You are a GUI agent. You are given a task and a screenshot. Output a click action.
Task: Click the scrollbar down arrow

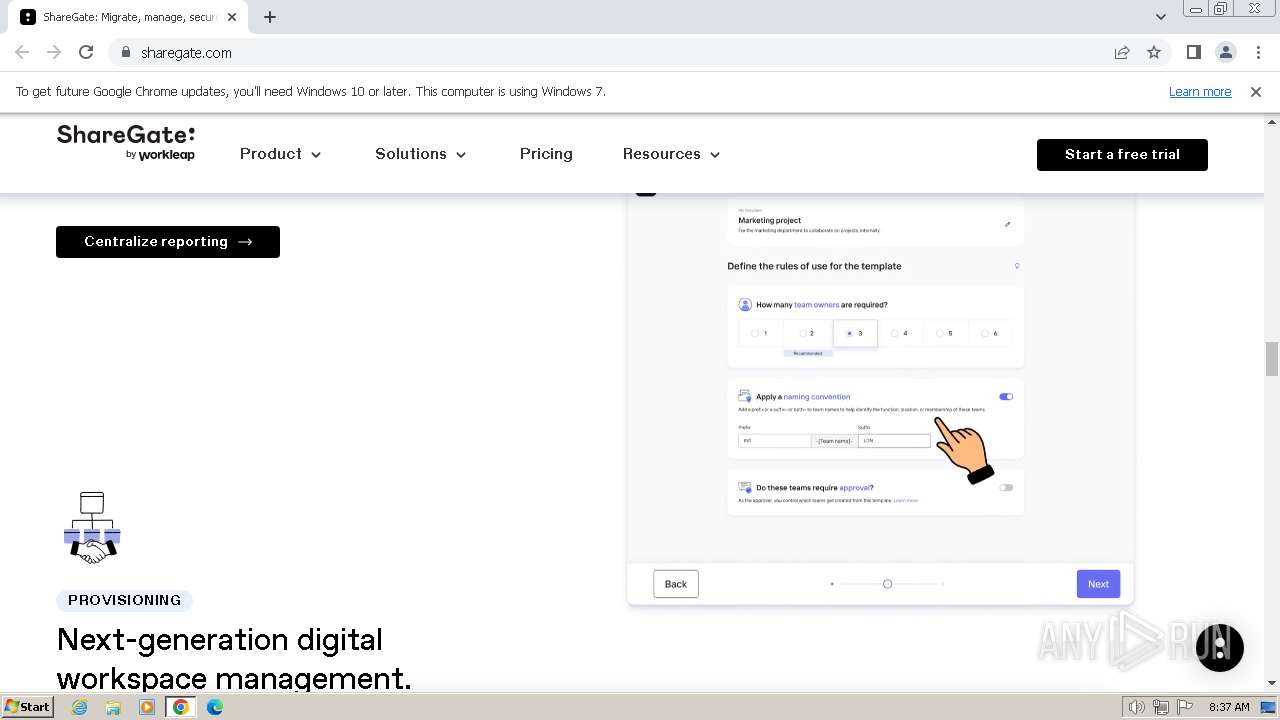click(1272, 683)
